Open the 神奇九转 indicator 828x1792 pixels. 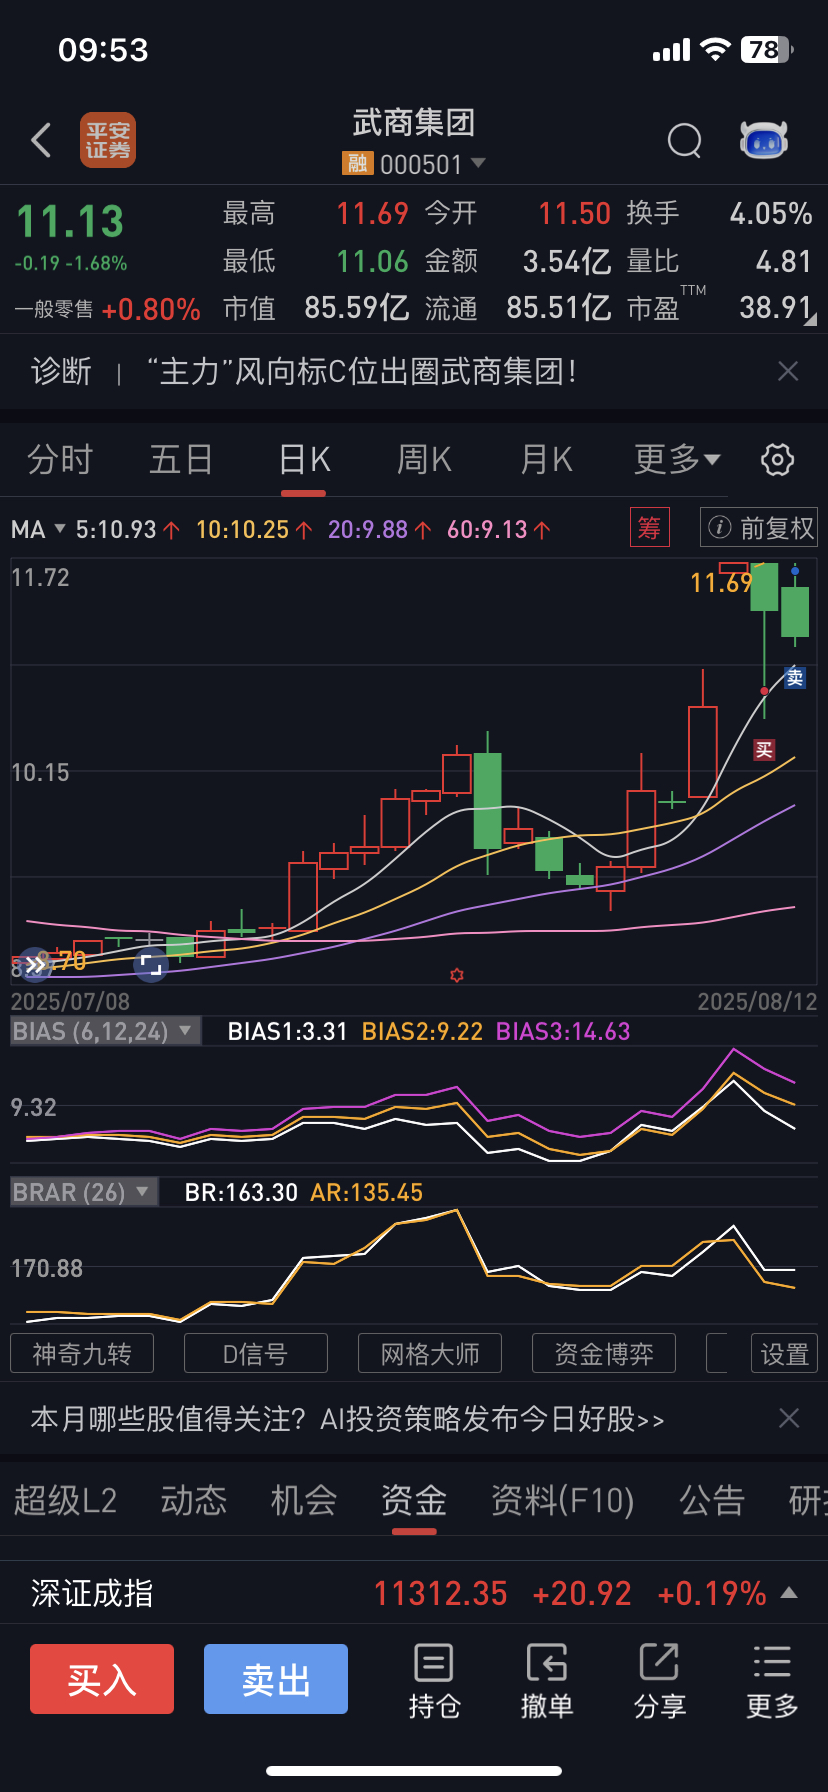click(82, 1354)
